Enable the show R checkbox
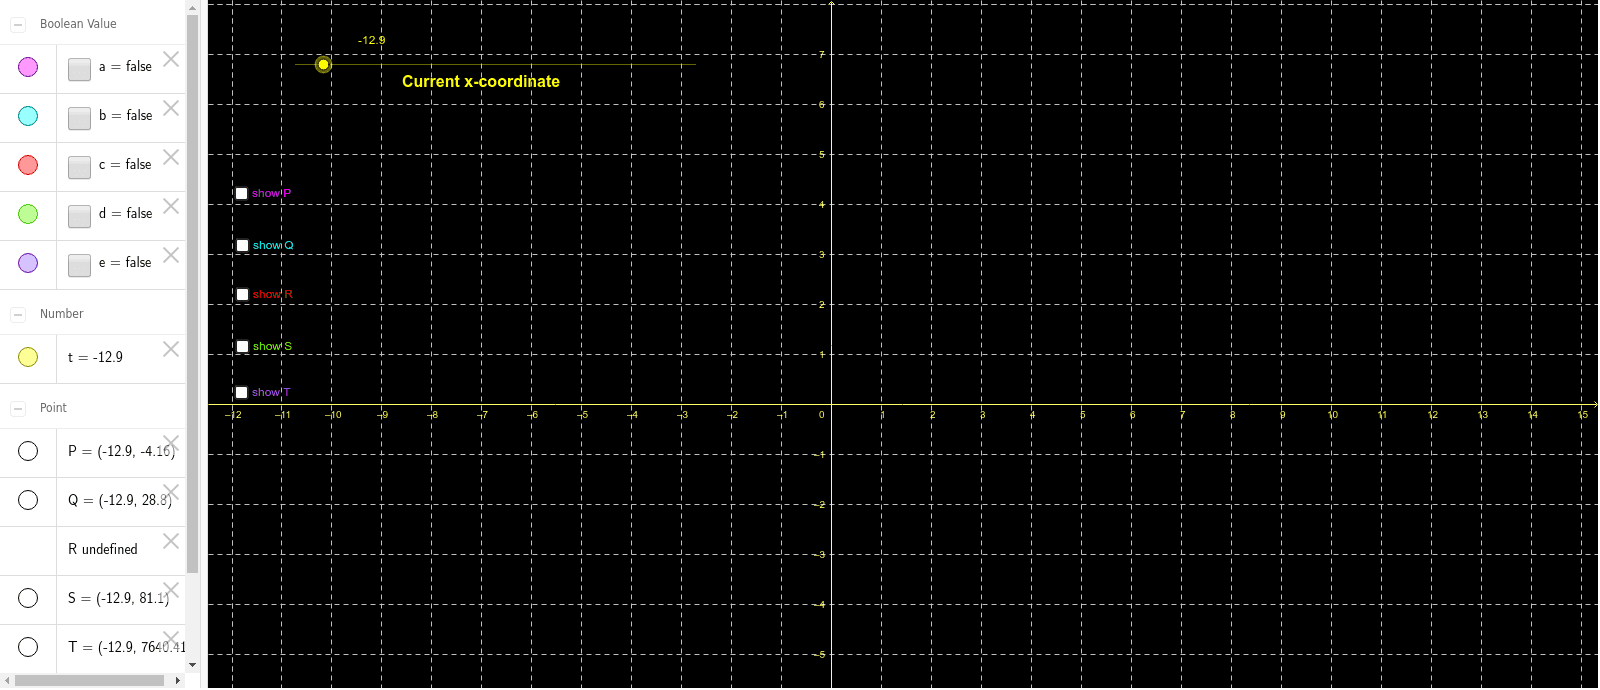 click(x=242, y=294)
